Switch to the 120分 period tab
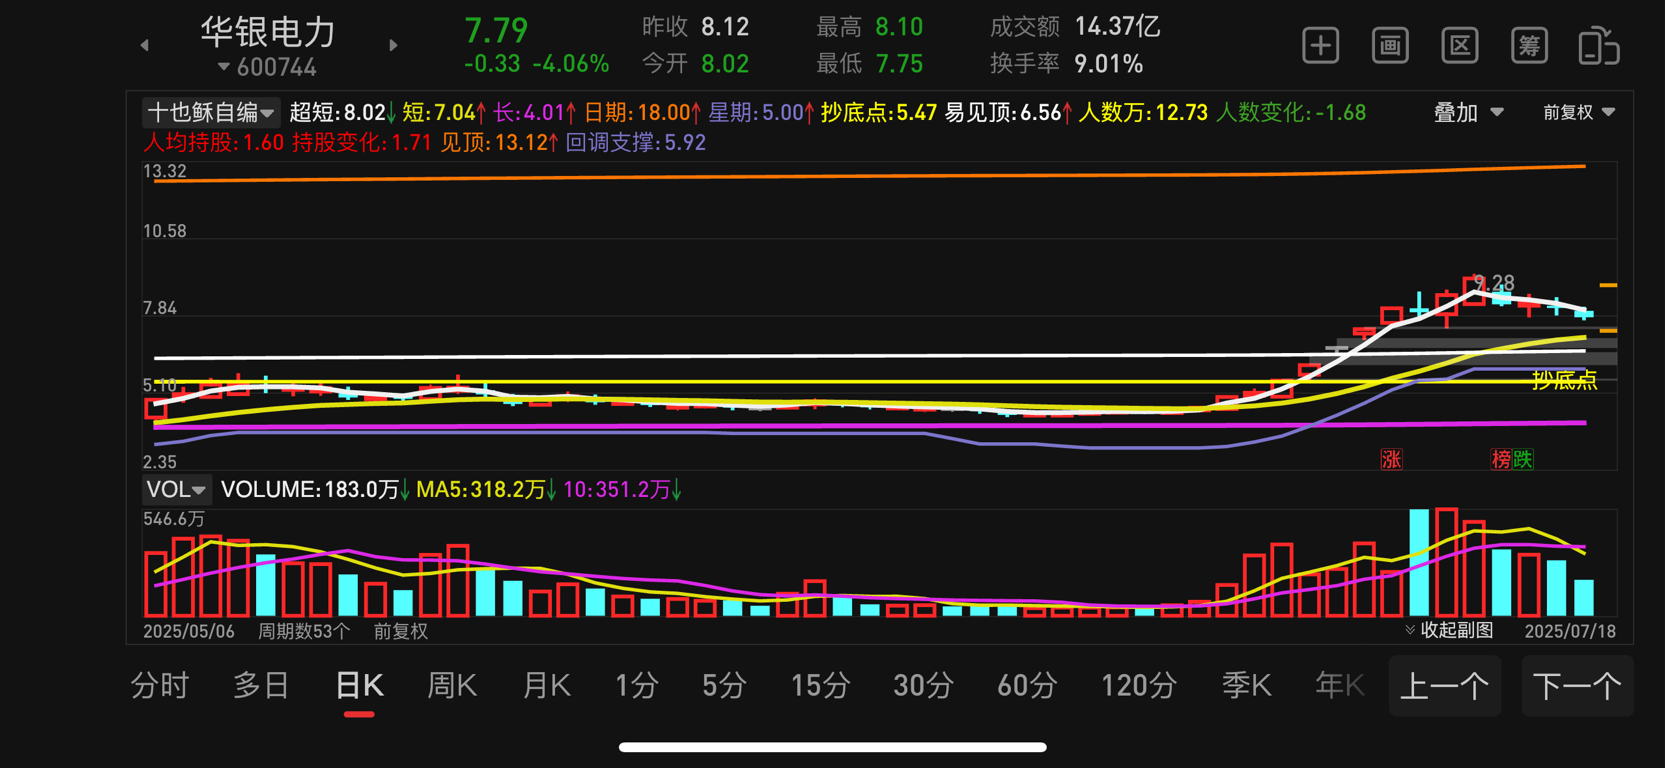 [x=1138, y=686]
